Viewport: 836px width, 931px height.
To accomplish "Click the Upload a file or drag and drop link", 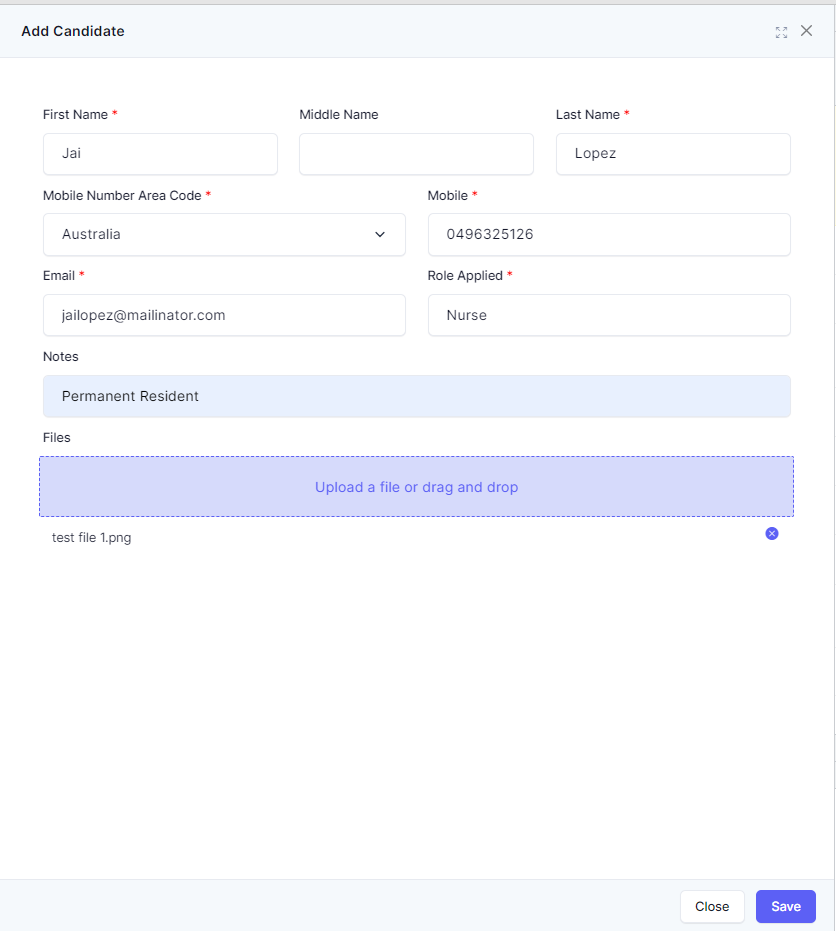I will pyautogui.click(x=416, y=487).
